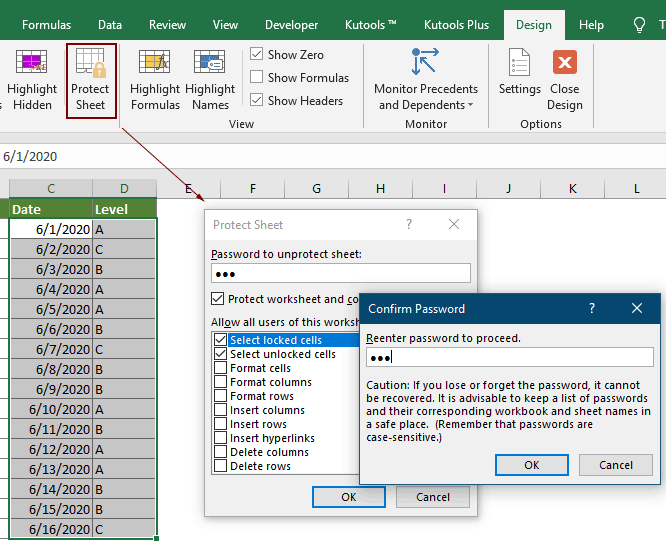Select the Date column header cell
This screenshot has height=544, width=666.
tap(50, 209)
